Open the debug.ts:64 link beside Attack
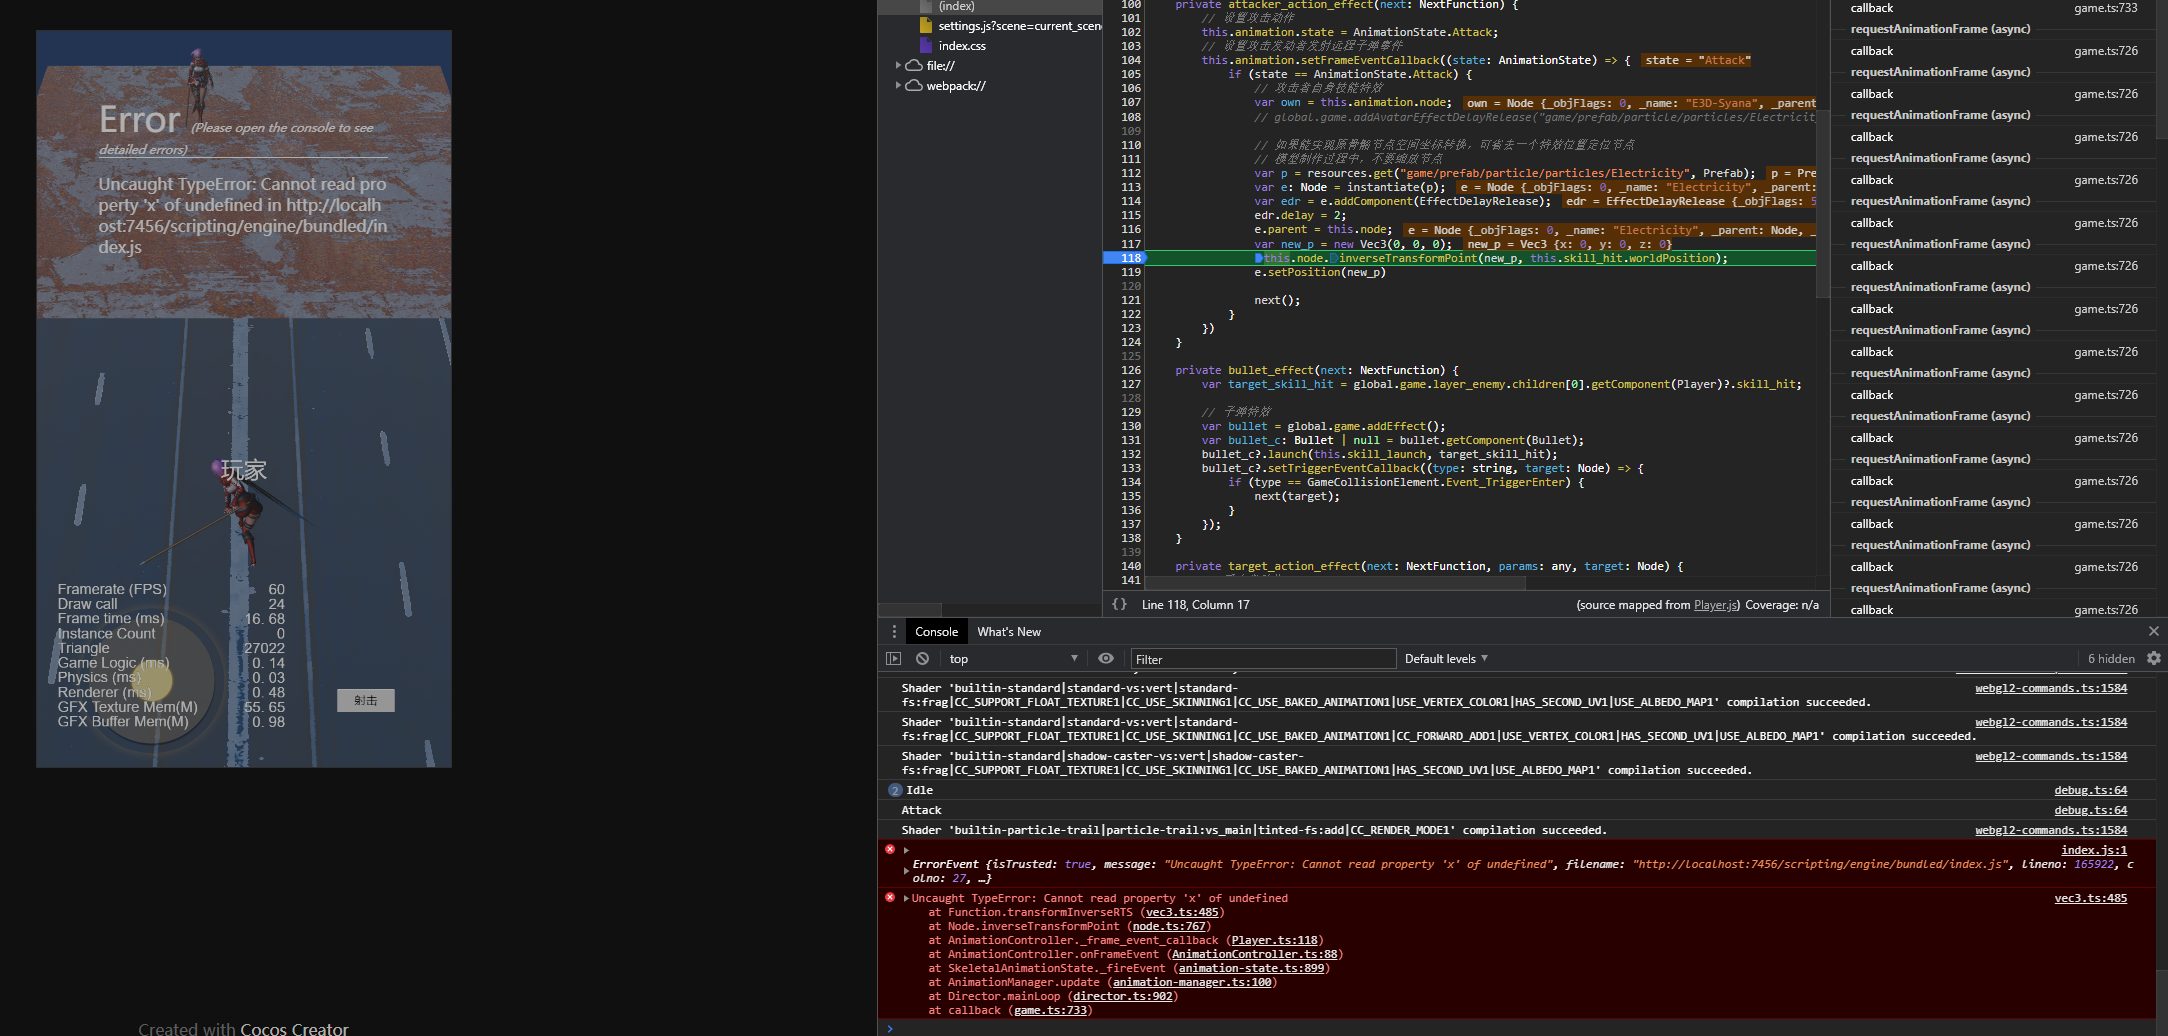The height and width of the screenshot is (1036, 2168). coord(2091,810)
